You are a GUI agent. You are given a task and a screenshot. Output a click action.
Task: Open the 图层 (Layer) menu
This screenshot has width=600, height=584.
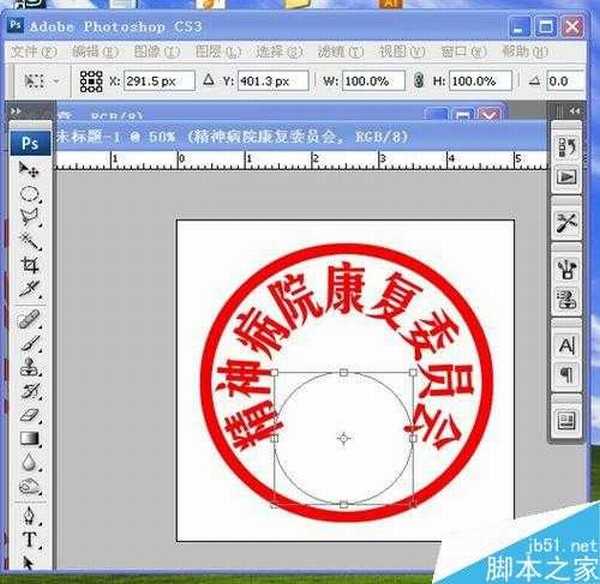(x=218, y=52)
